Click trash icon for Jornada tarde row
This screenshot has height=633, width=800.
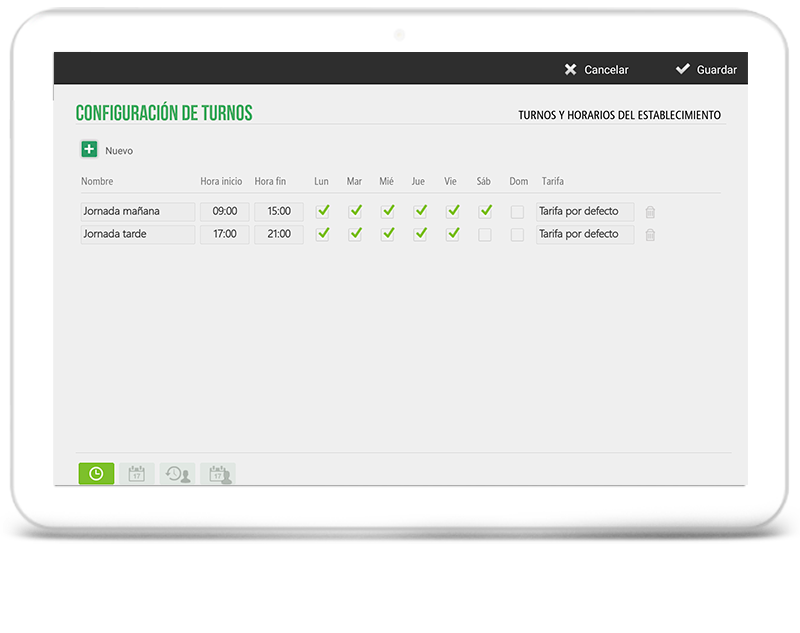coord(650,235)
